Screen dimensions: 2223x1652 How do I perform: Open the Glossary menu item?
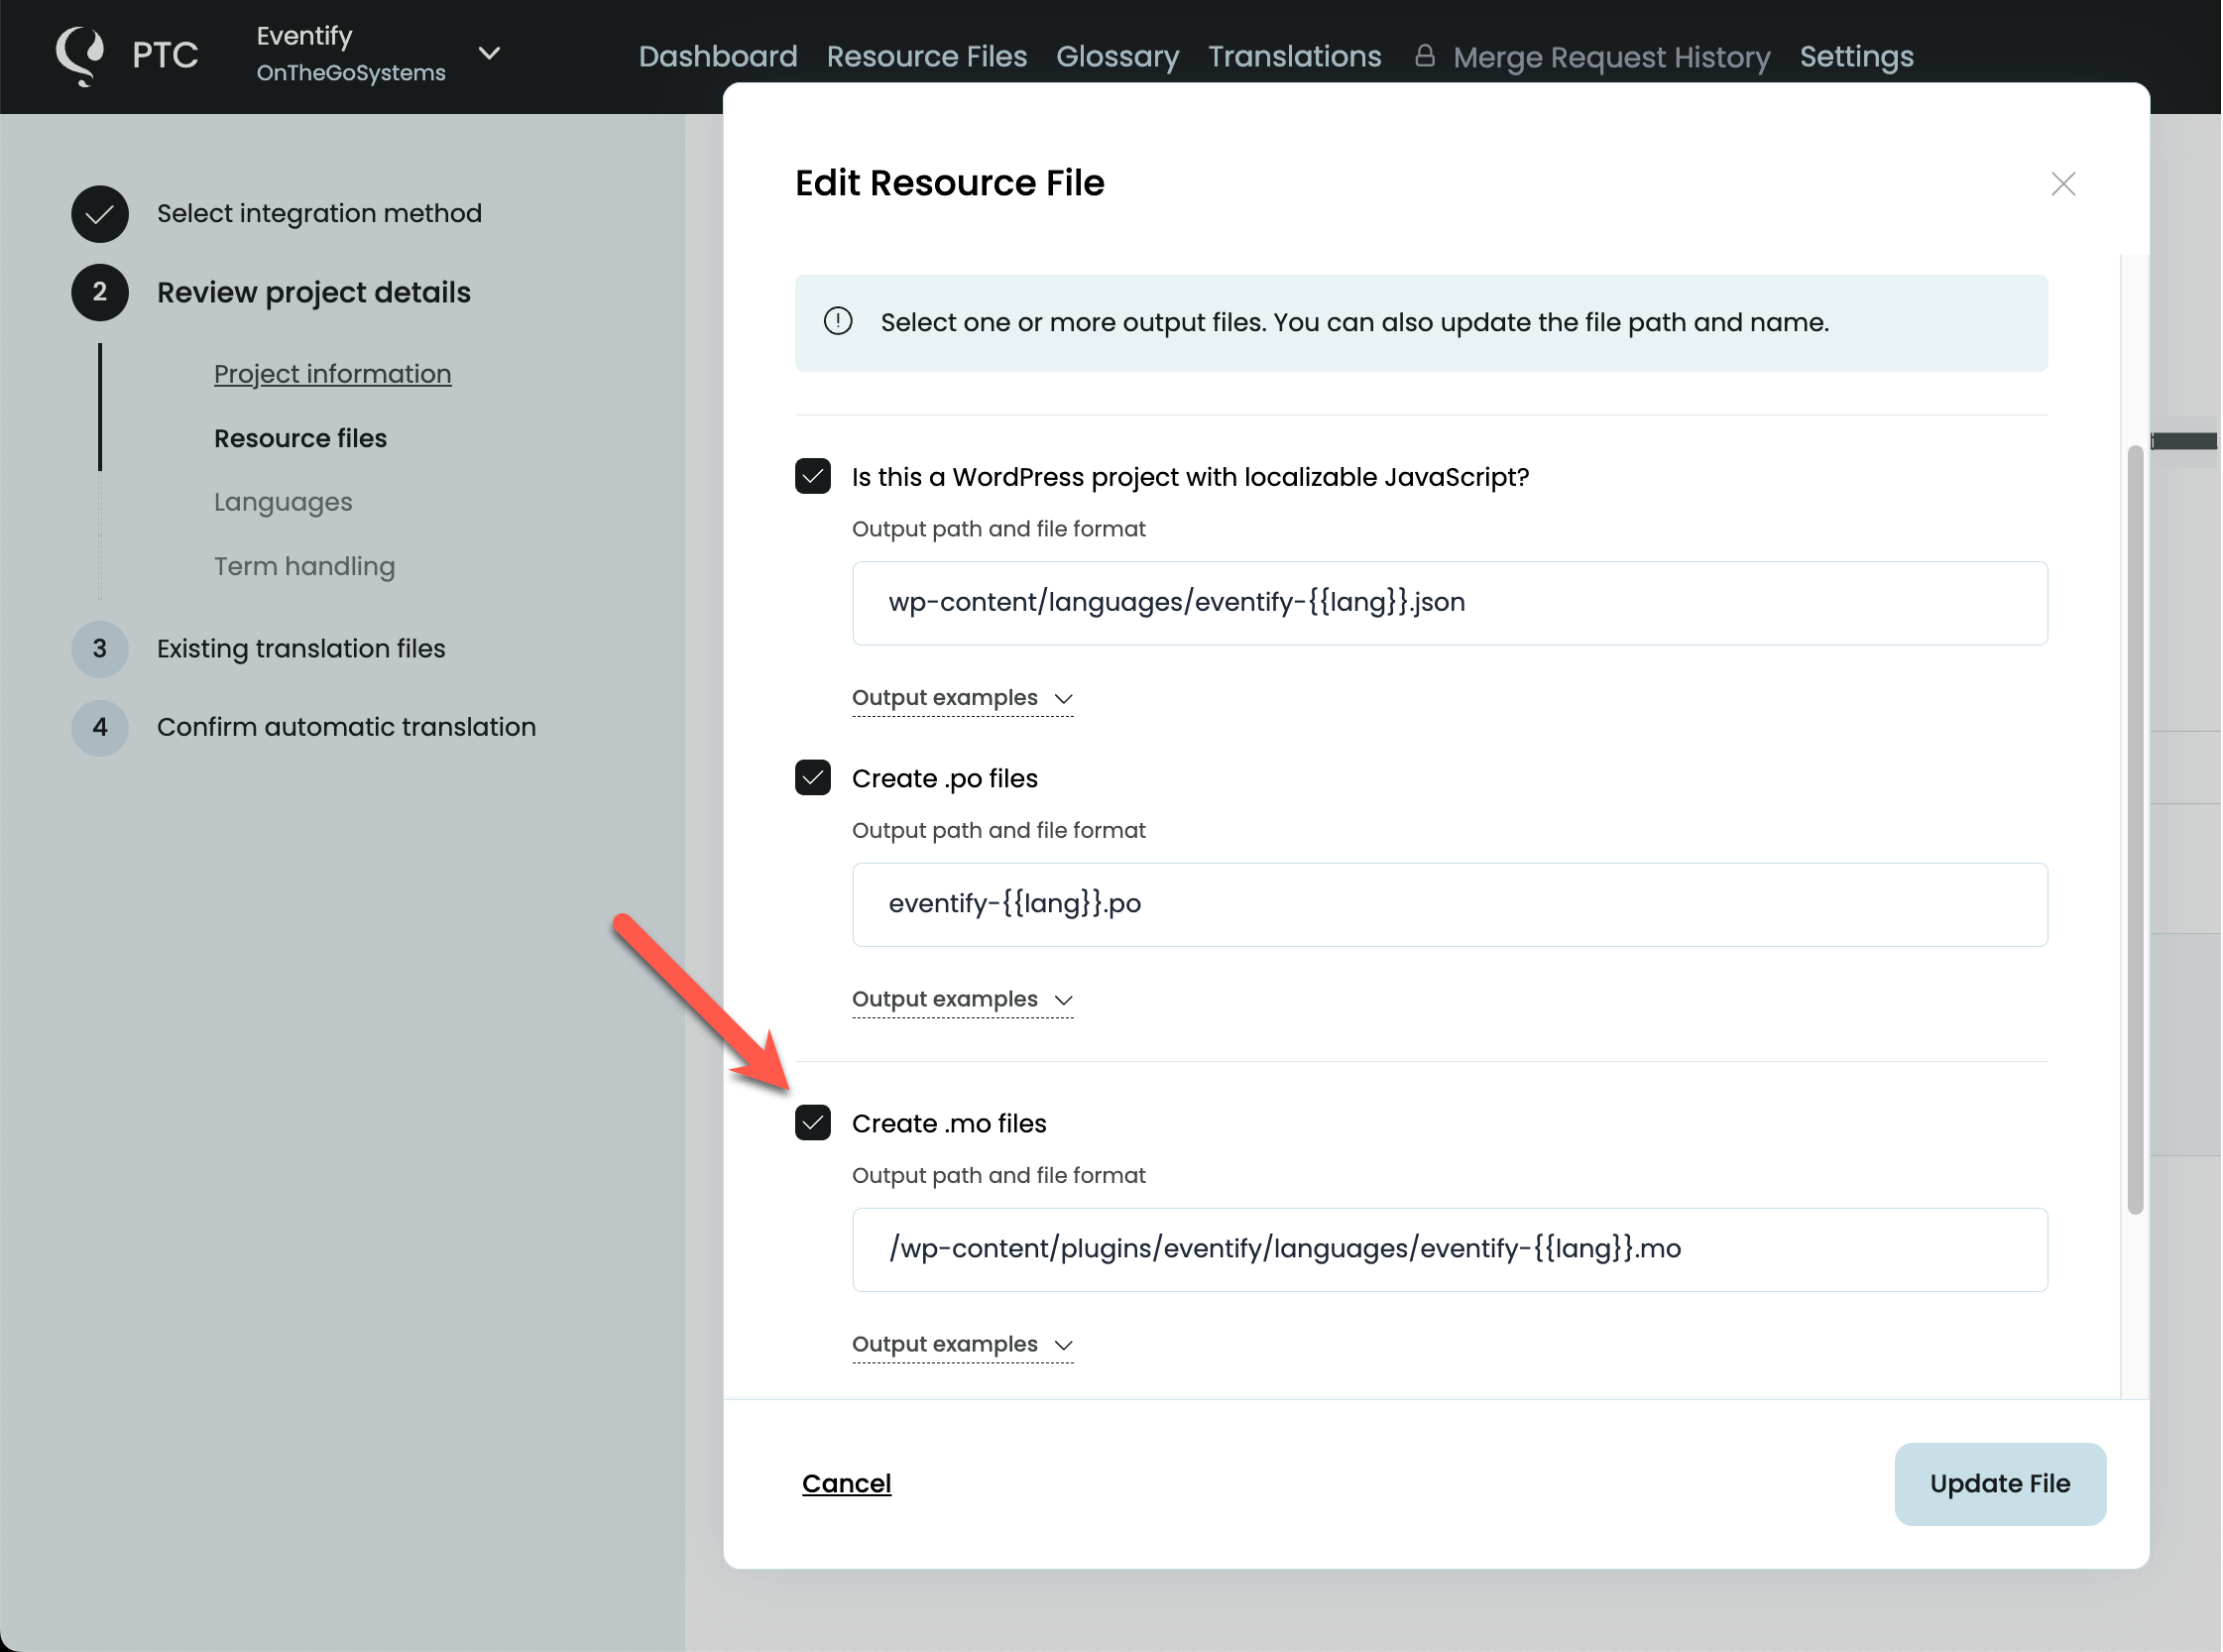1117,56
